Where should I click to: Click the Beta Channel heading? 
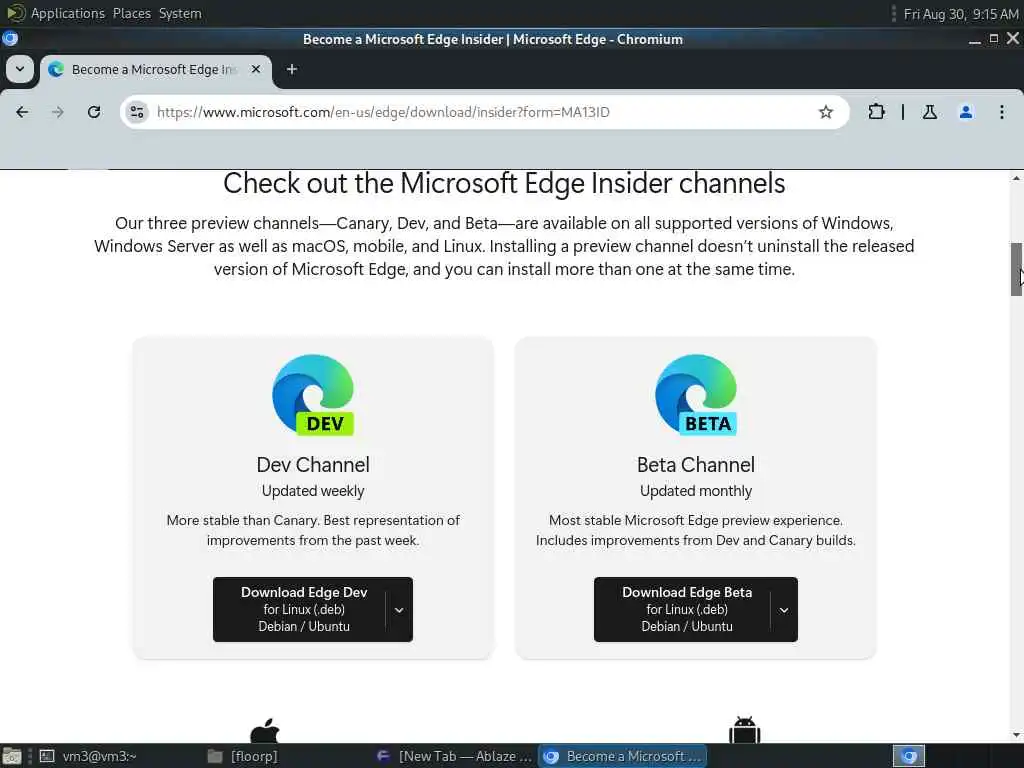point(696,464)
